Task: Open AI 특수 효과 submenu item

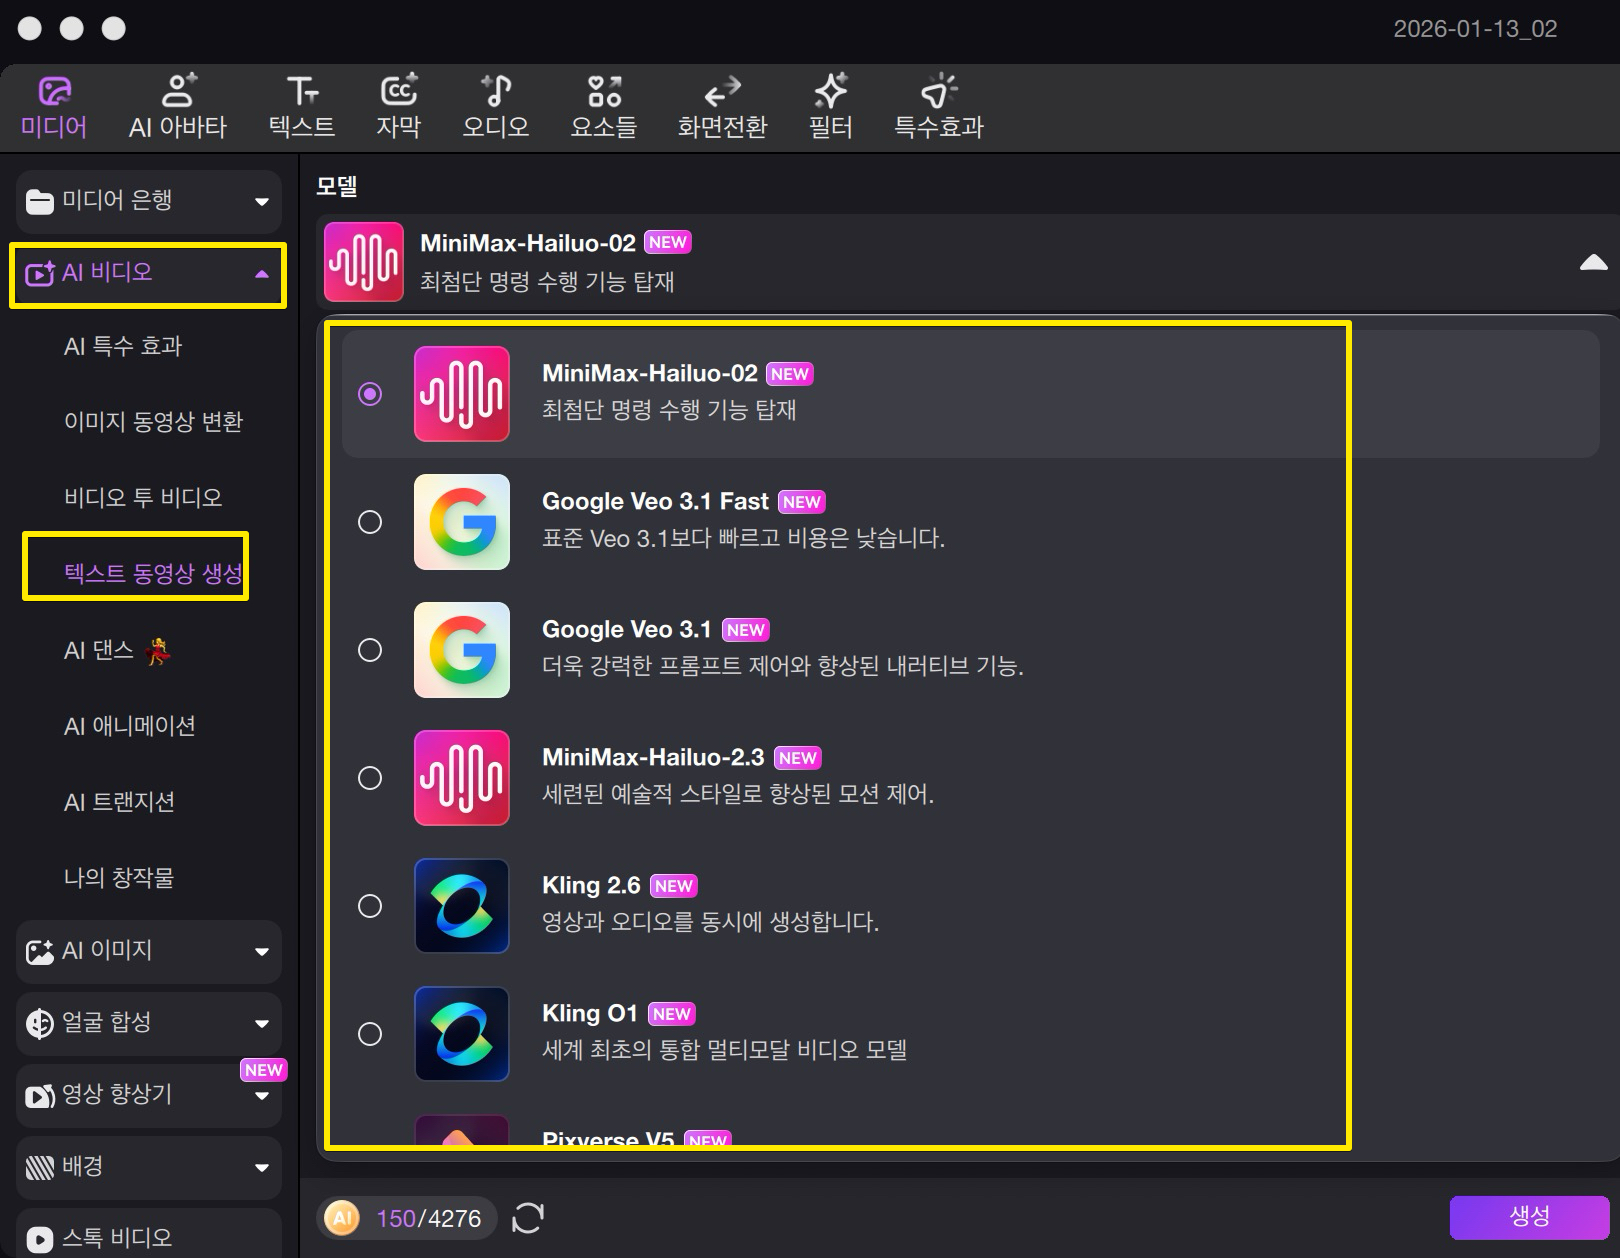Action: (x=123, y=346)
